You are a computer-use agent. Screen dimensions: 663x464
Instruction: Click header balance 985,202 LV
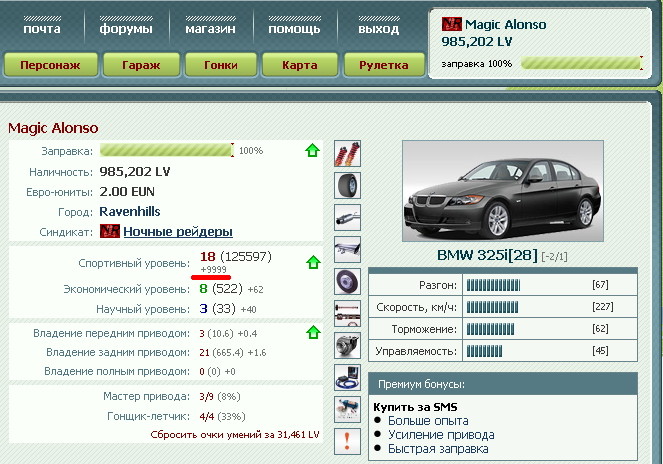[477, 41]
